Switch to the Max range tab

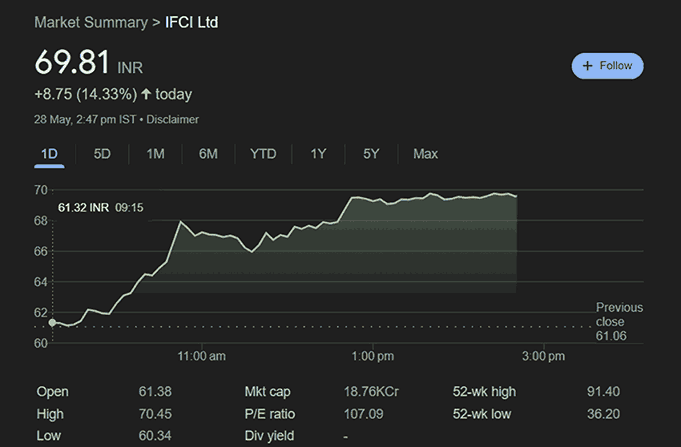click(426, 154)
